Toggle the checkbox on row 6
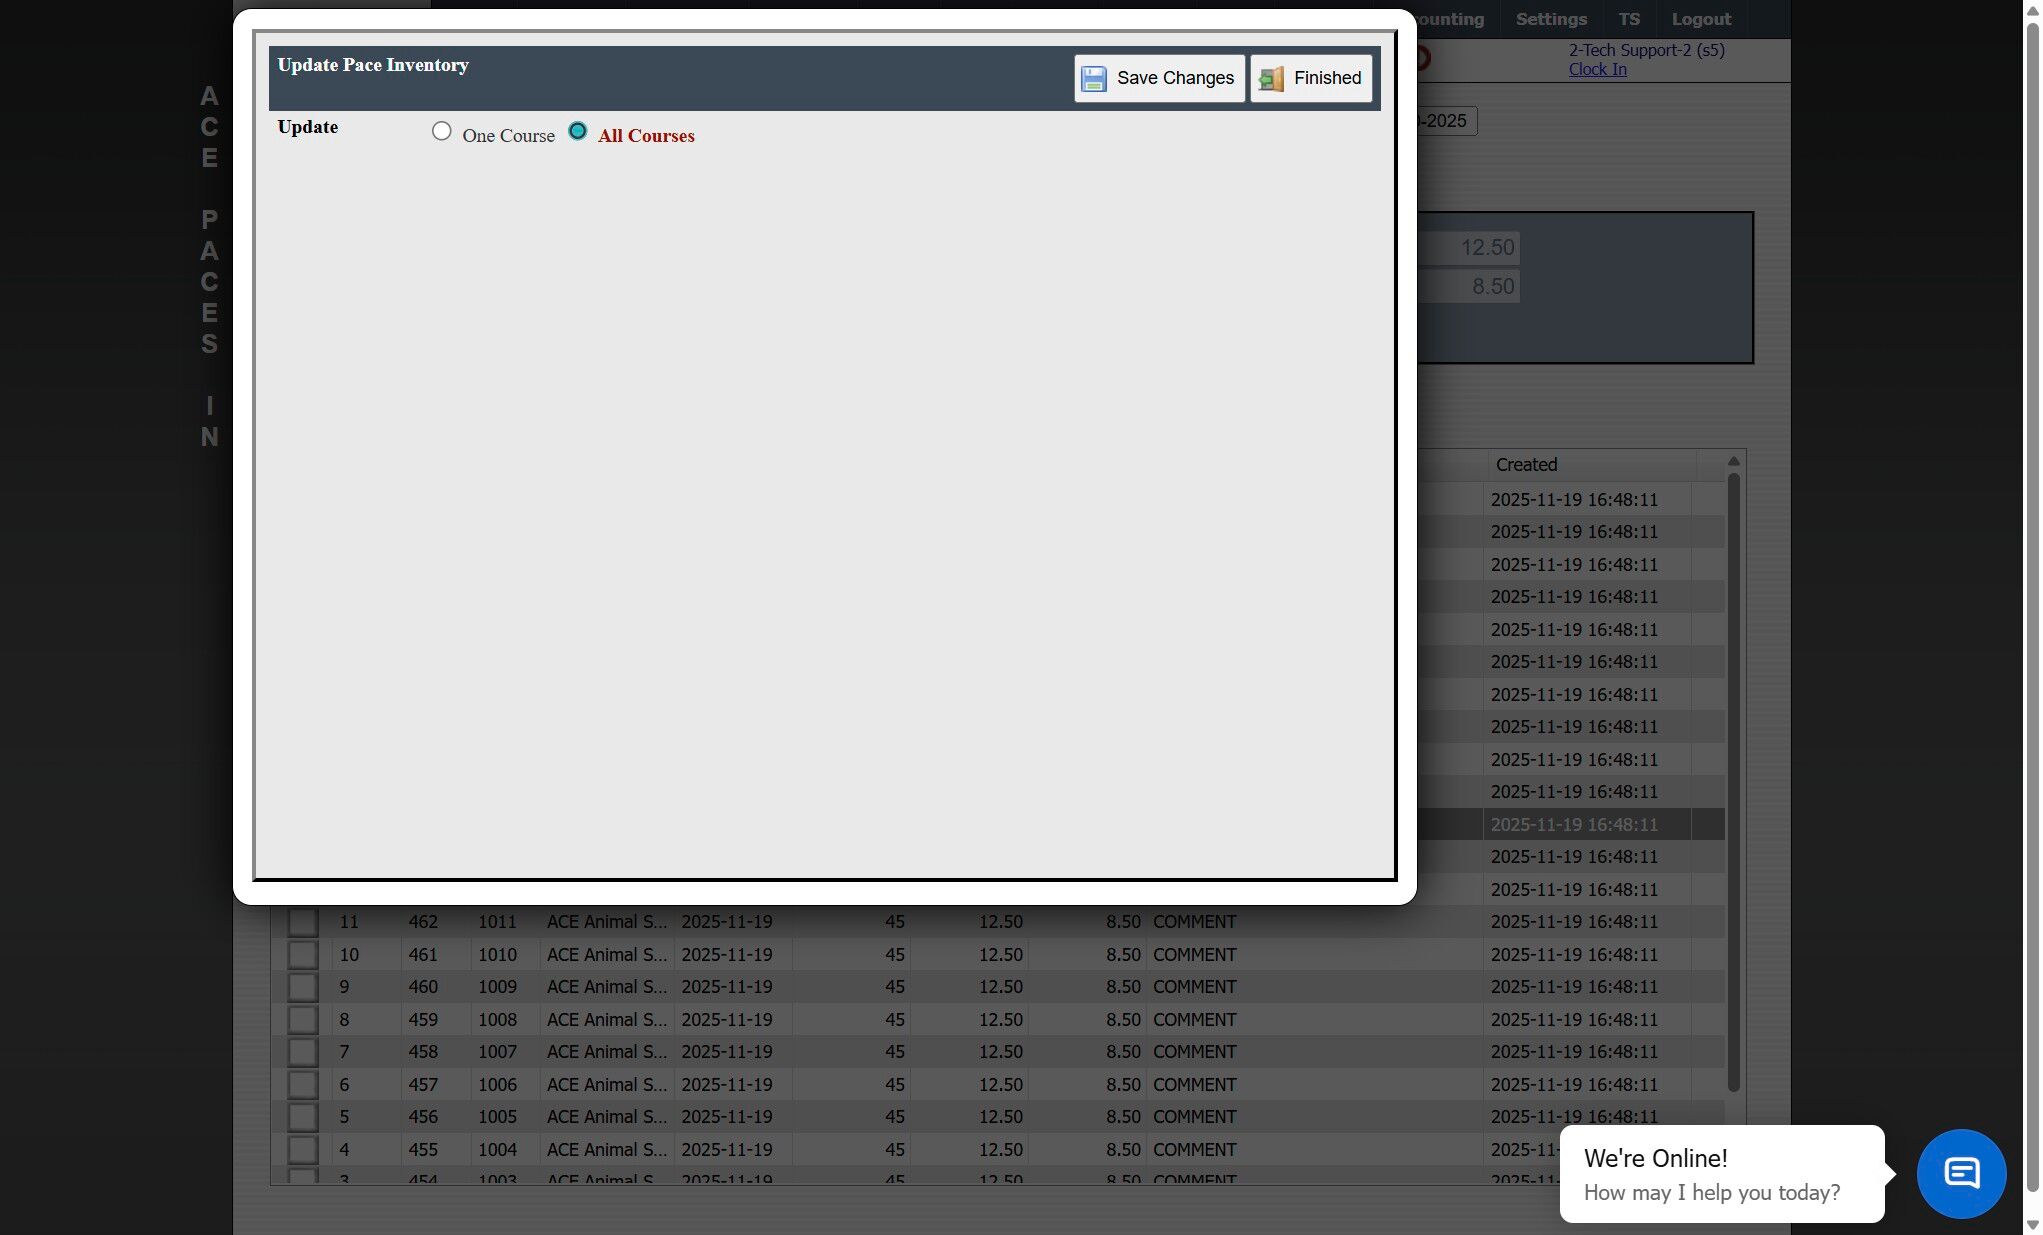The image size is (2043, 1235). [x=302, y=1085]
